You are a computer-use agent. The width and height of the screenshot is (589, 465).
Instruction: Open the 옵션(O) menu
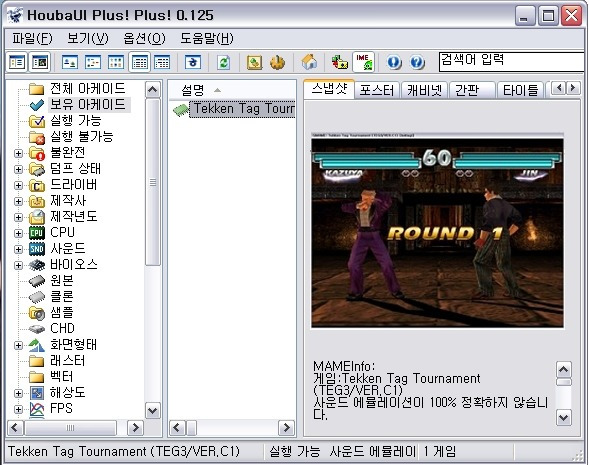coord(144,38)
